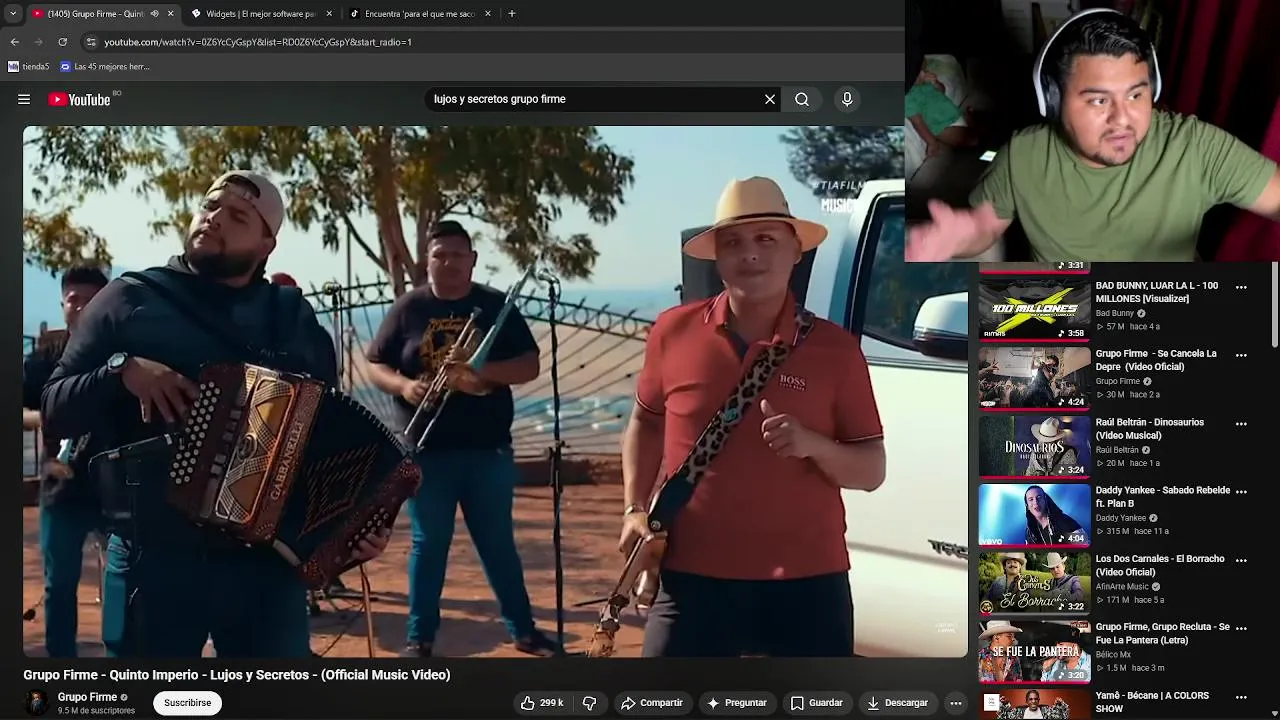Reload the page
Viewport: 1280px width, 720px height.
pos(63,42)
